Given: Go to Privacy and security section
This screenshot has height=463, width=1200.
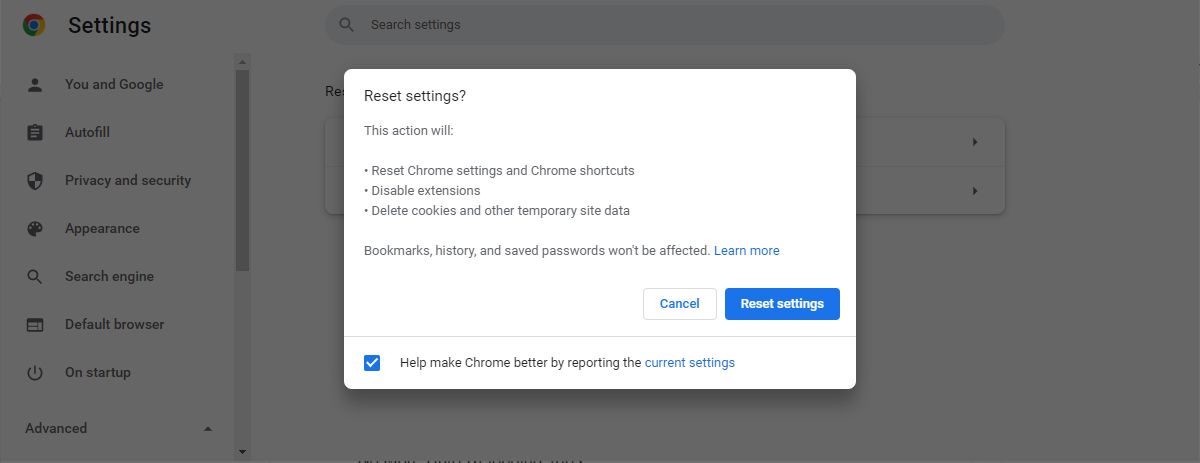Looking at the screenshot, I should point(128,181).
